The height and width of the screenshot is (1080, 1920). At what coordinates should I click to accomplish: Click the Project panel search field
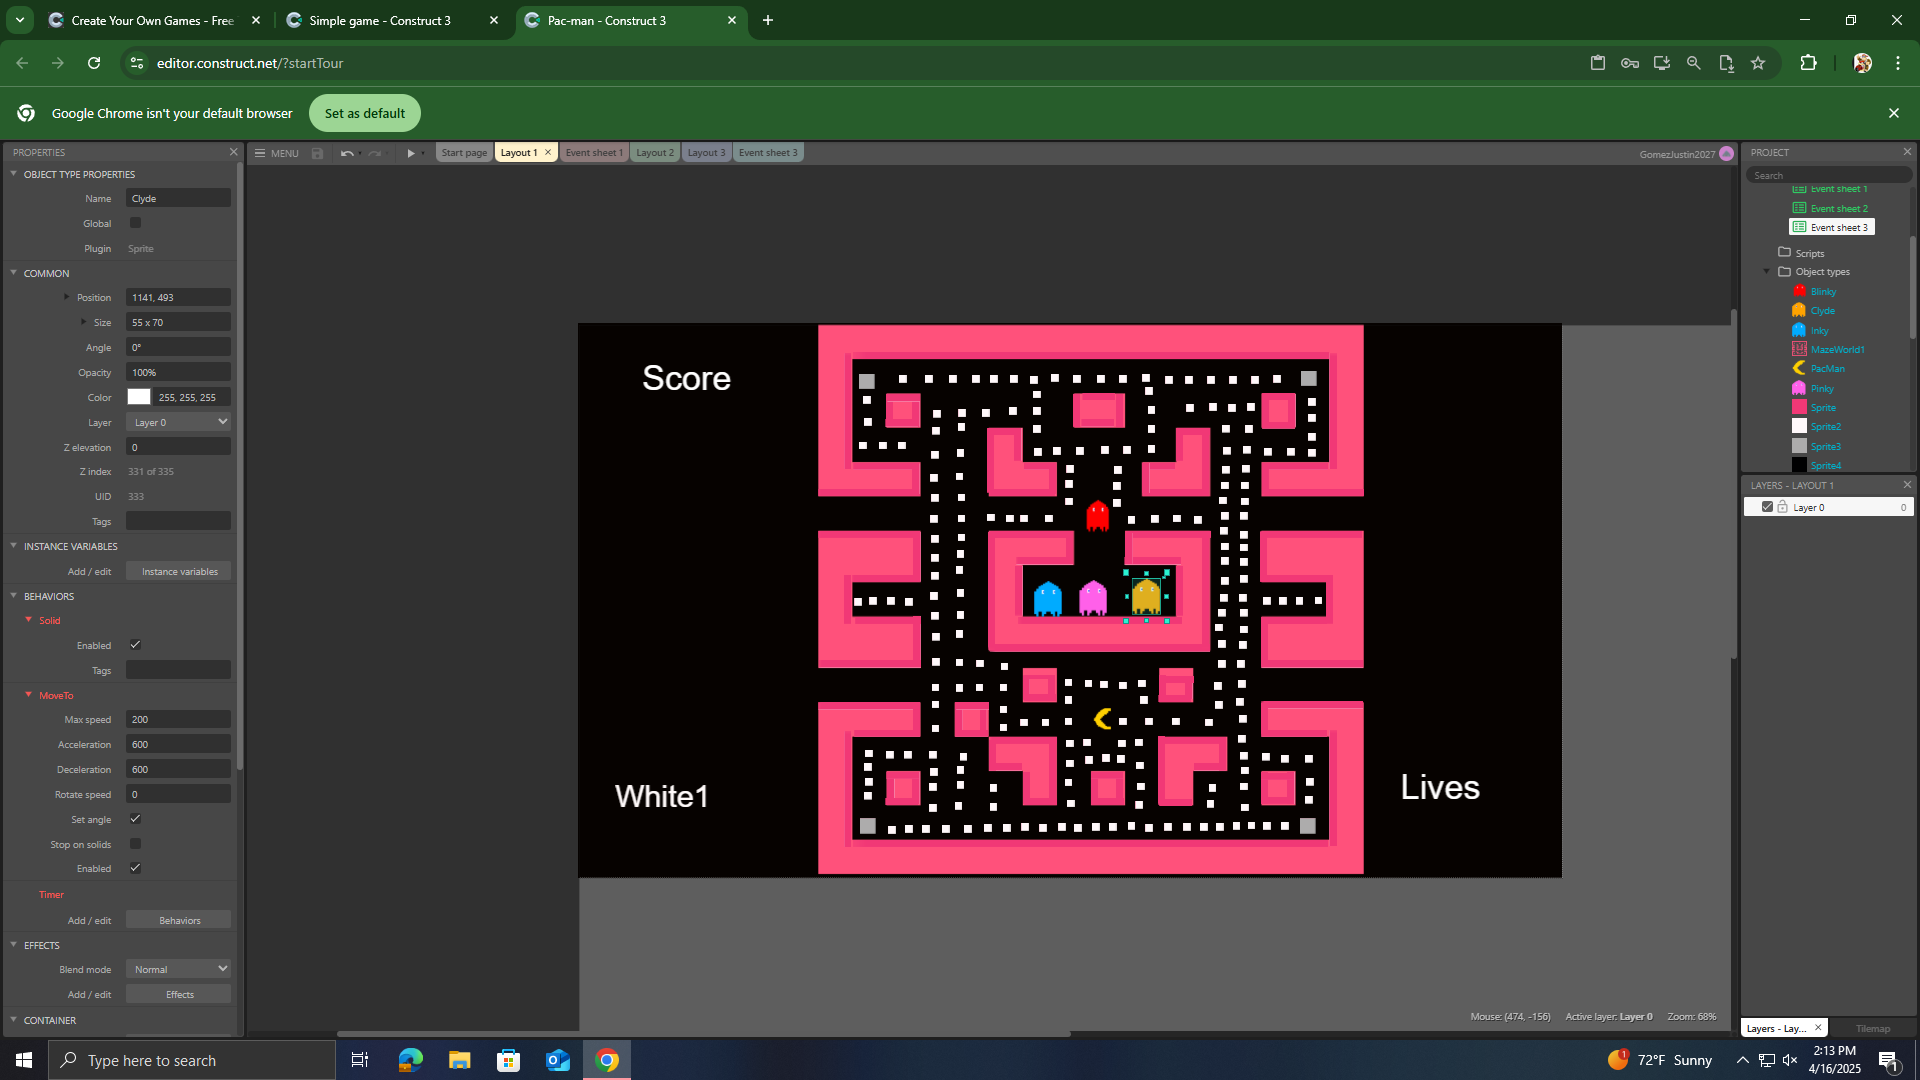[1829, 176]
